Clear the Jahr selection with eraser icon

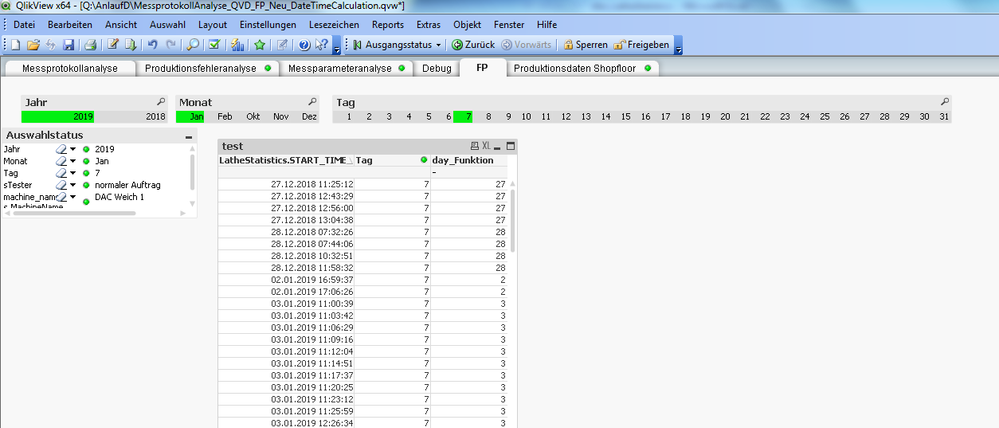pos(61,148)
